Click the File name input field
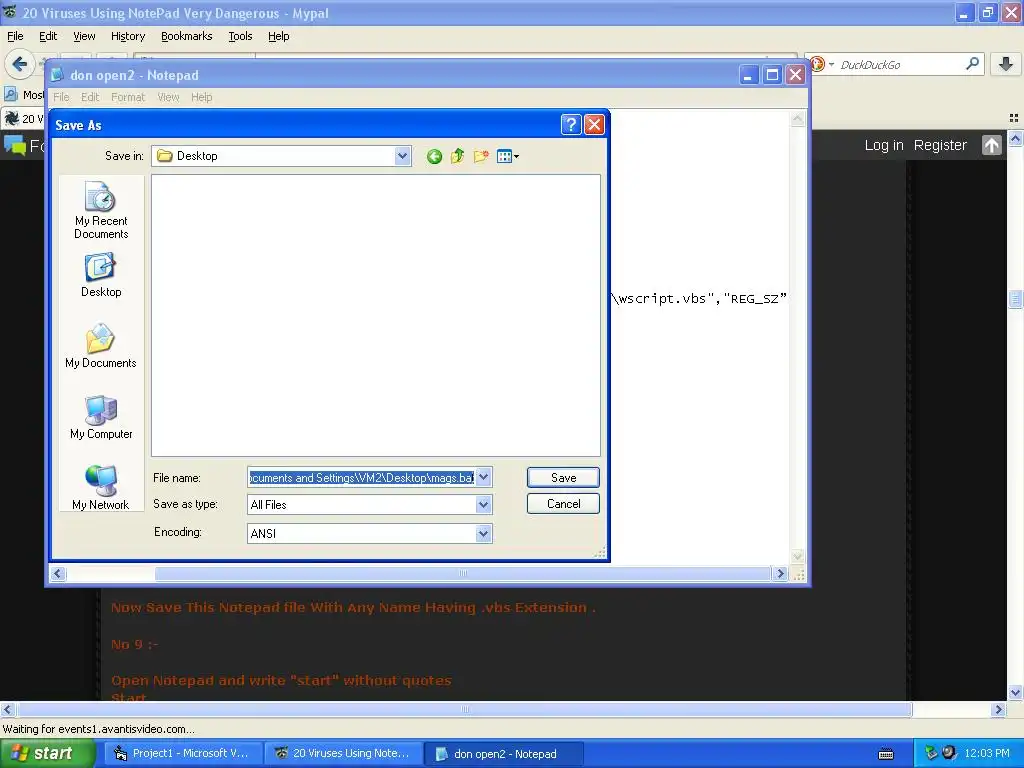This screenshot has height=768, width=1024. pos(361,477)
